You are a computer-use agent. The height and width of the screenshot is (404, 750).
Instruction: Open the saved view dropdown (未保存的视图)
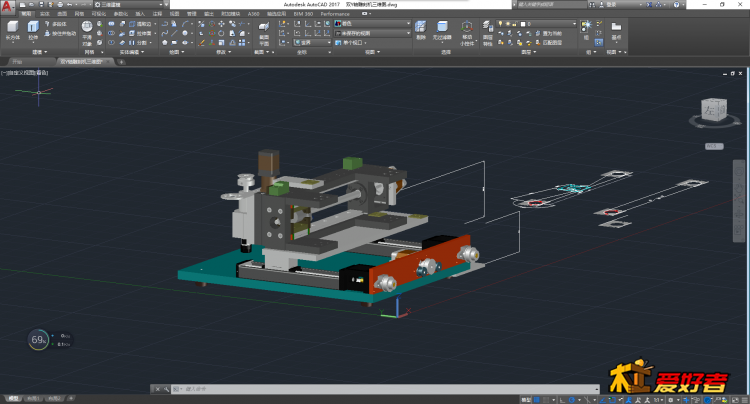pyautogui.click(x=373, y=33)
